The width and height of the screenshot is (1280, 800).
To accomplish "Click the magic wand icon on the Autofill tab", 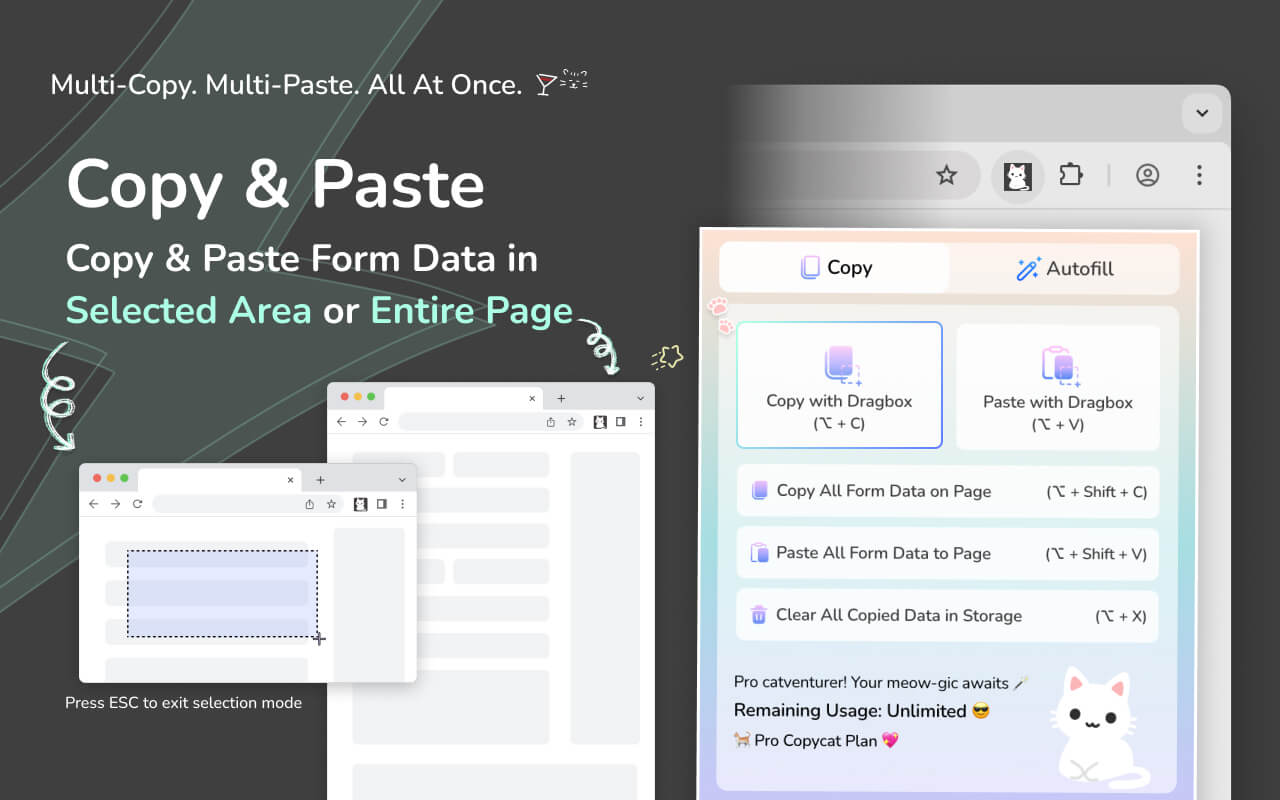I will (1028, 268).
